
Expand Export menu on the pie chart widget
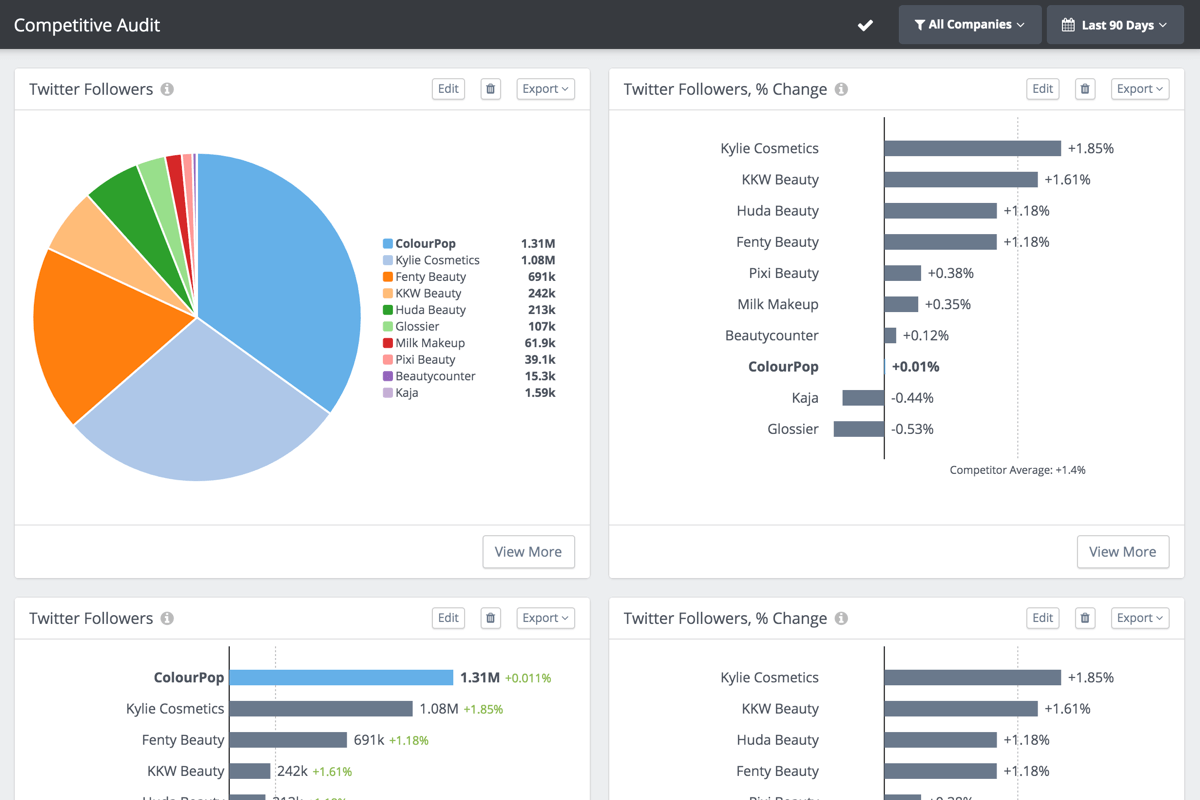(x=546, y=89)
